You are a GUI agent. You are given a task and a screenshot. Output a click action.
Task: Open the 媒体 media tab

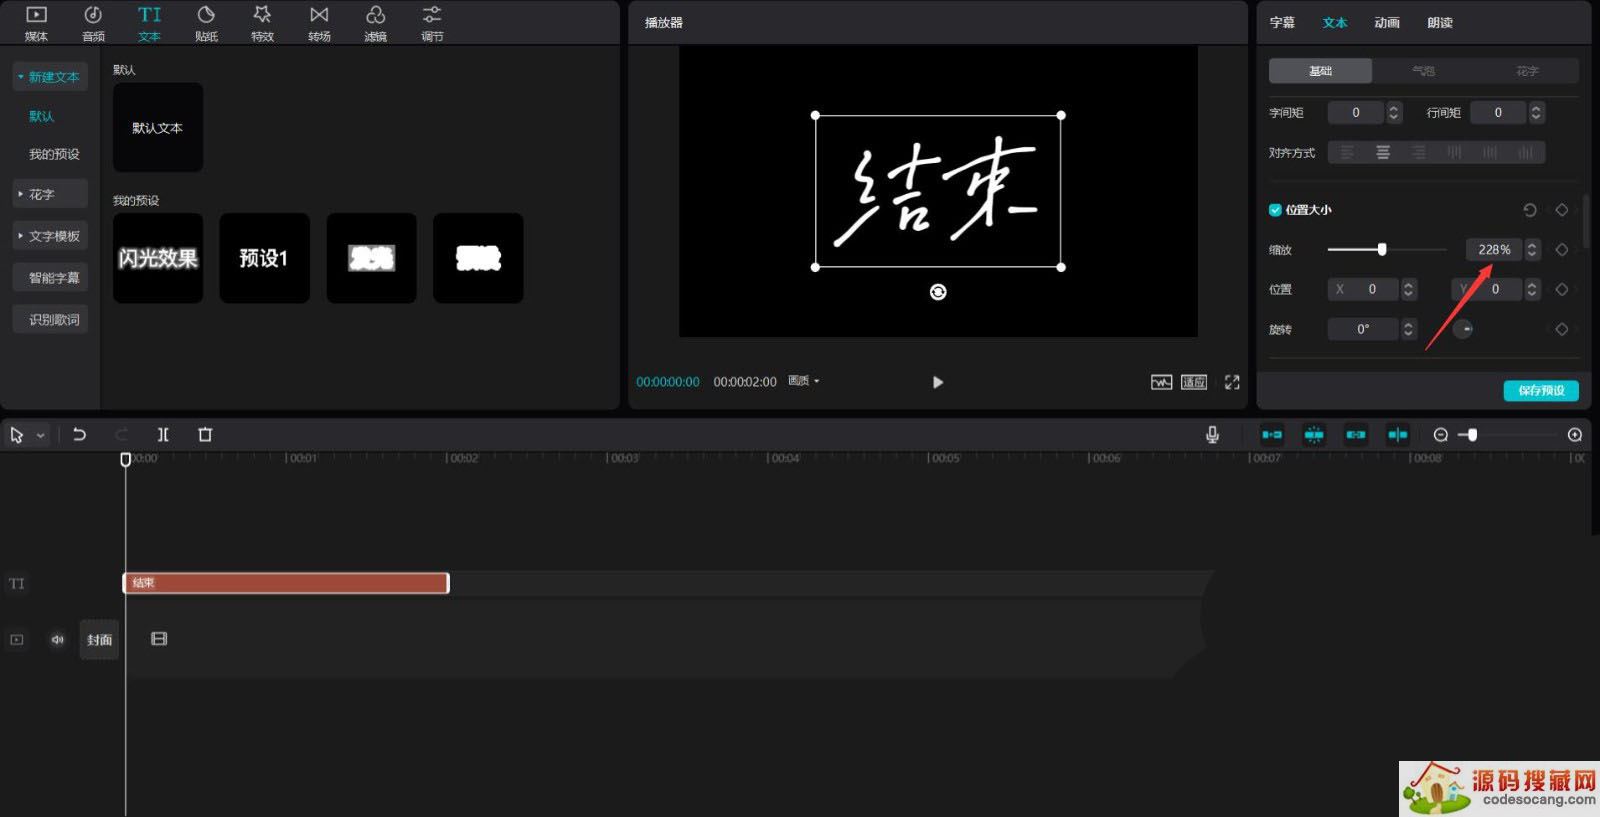pyautogui.click(x=36, y=23)
